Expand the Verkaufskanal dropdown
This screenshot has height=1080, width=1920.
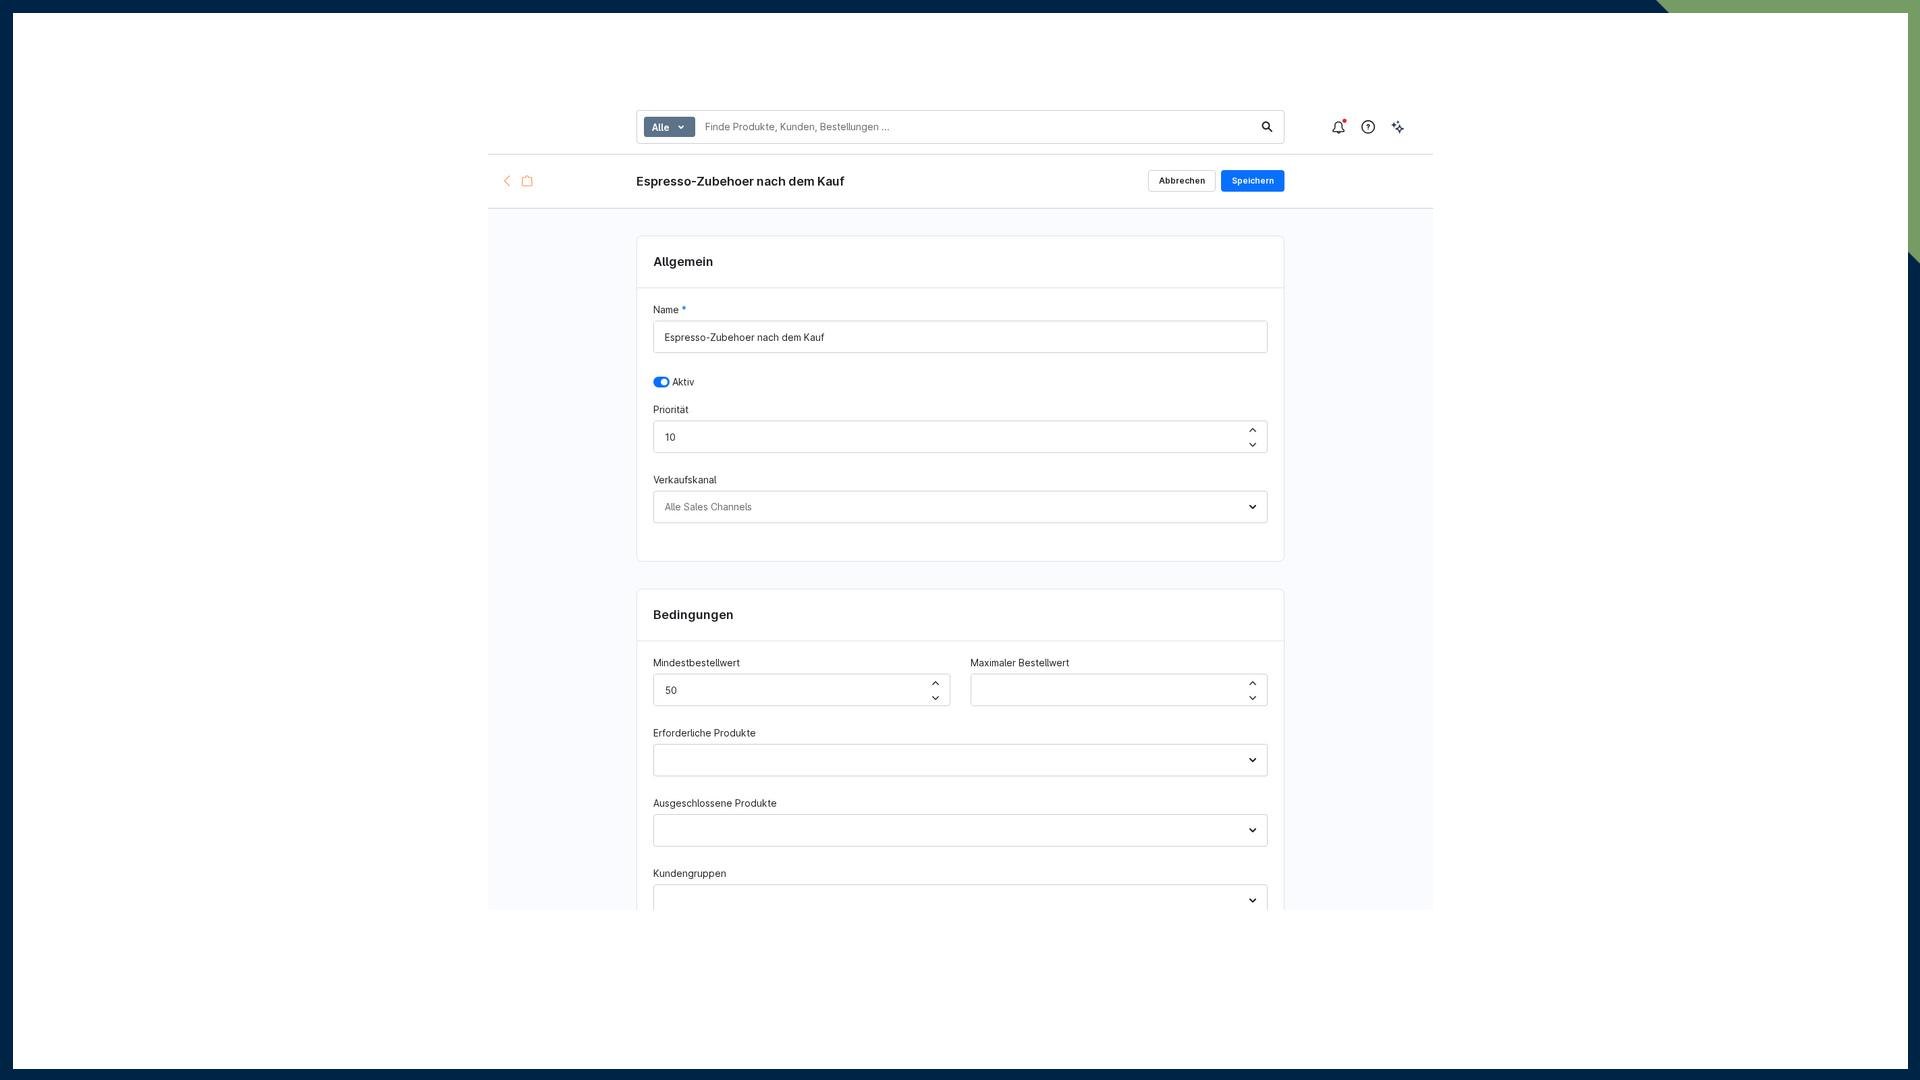pyautogui.click(x=960, y=507)
